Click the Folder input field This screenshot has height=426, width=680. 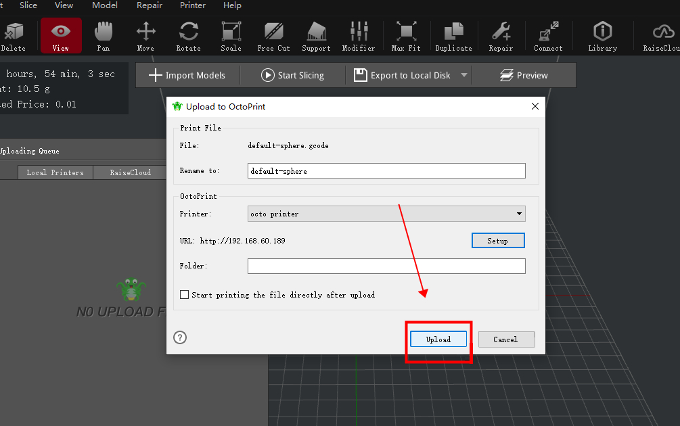pyautogui.click(x=386, y=266)
